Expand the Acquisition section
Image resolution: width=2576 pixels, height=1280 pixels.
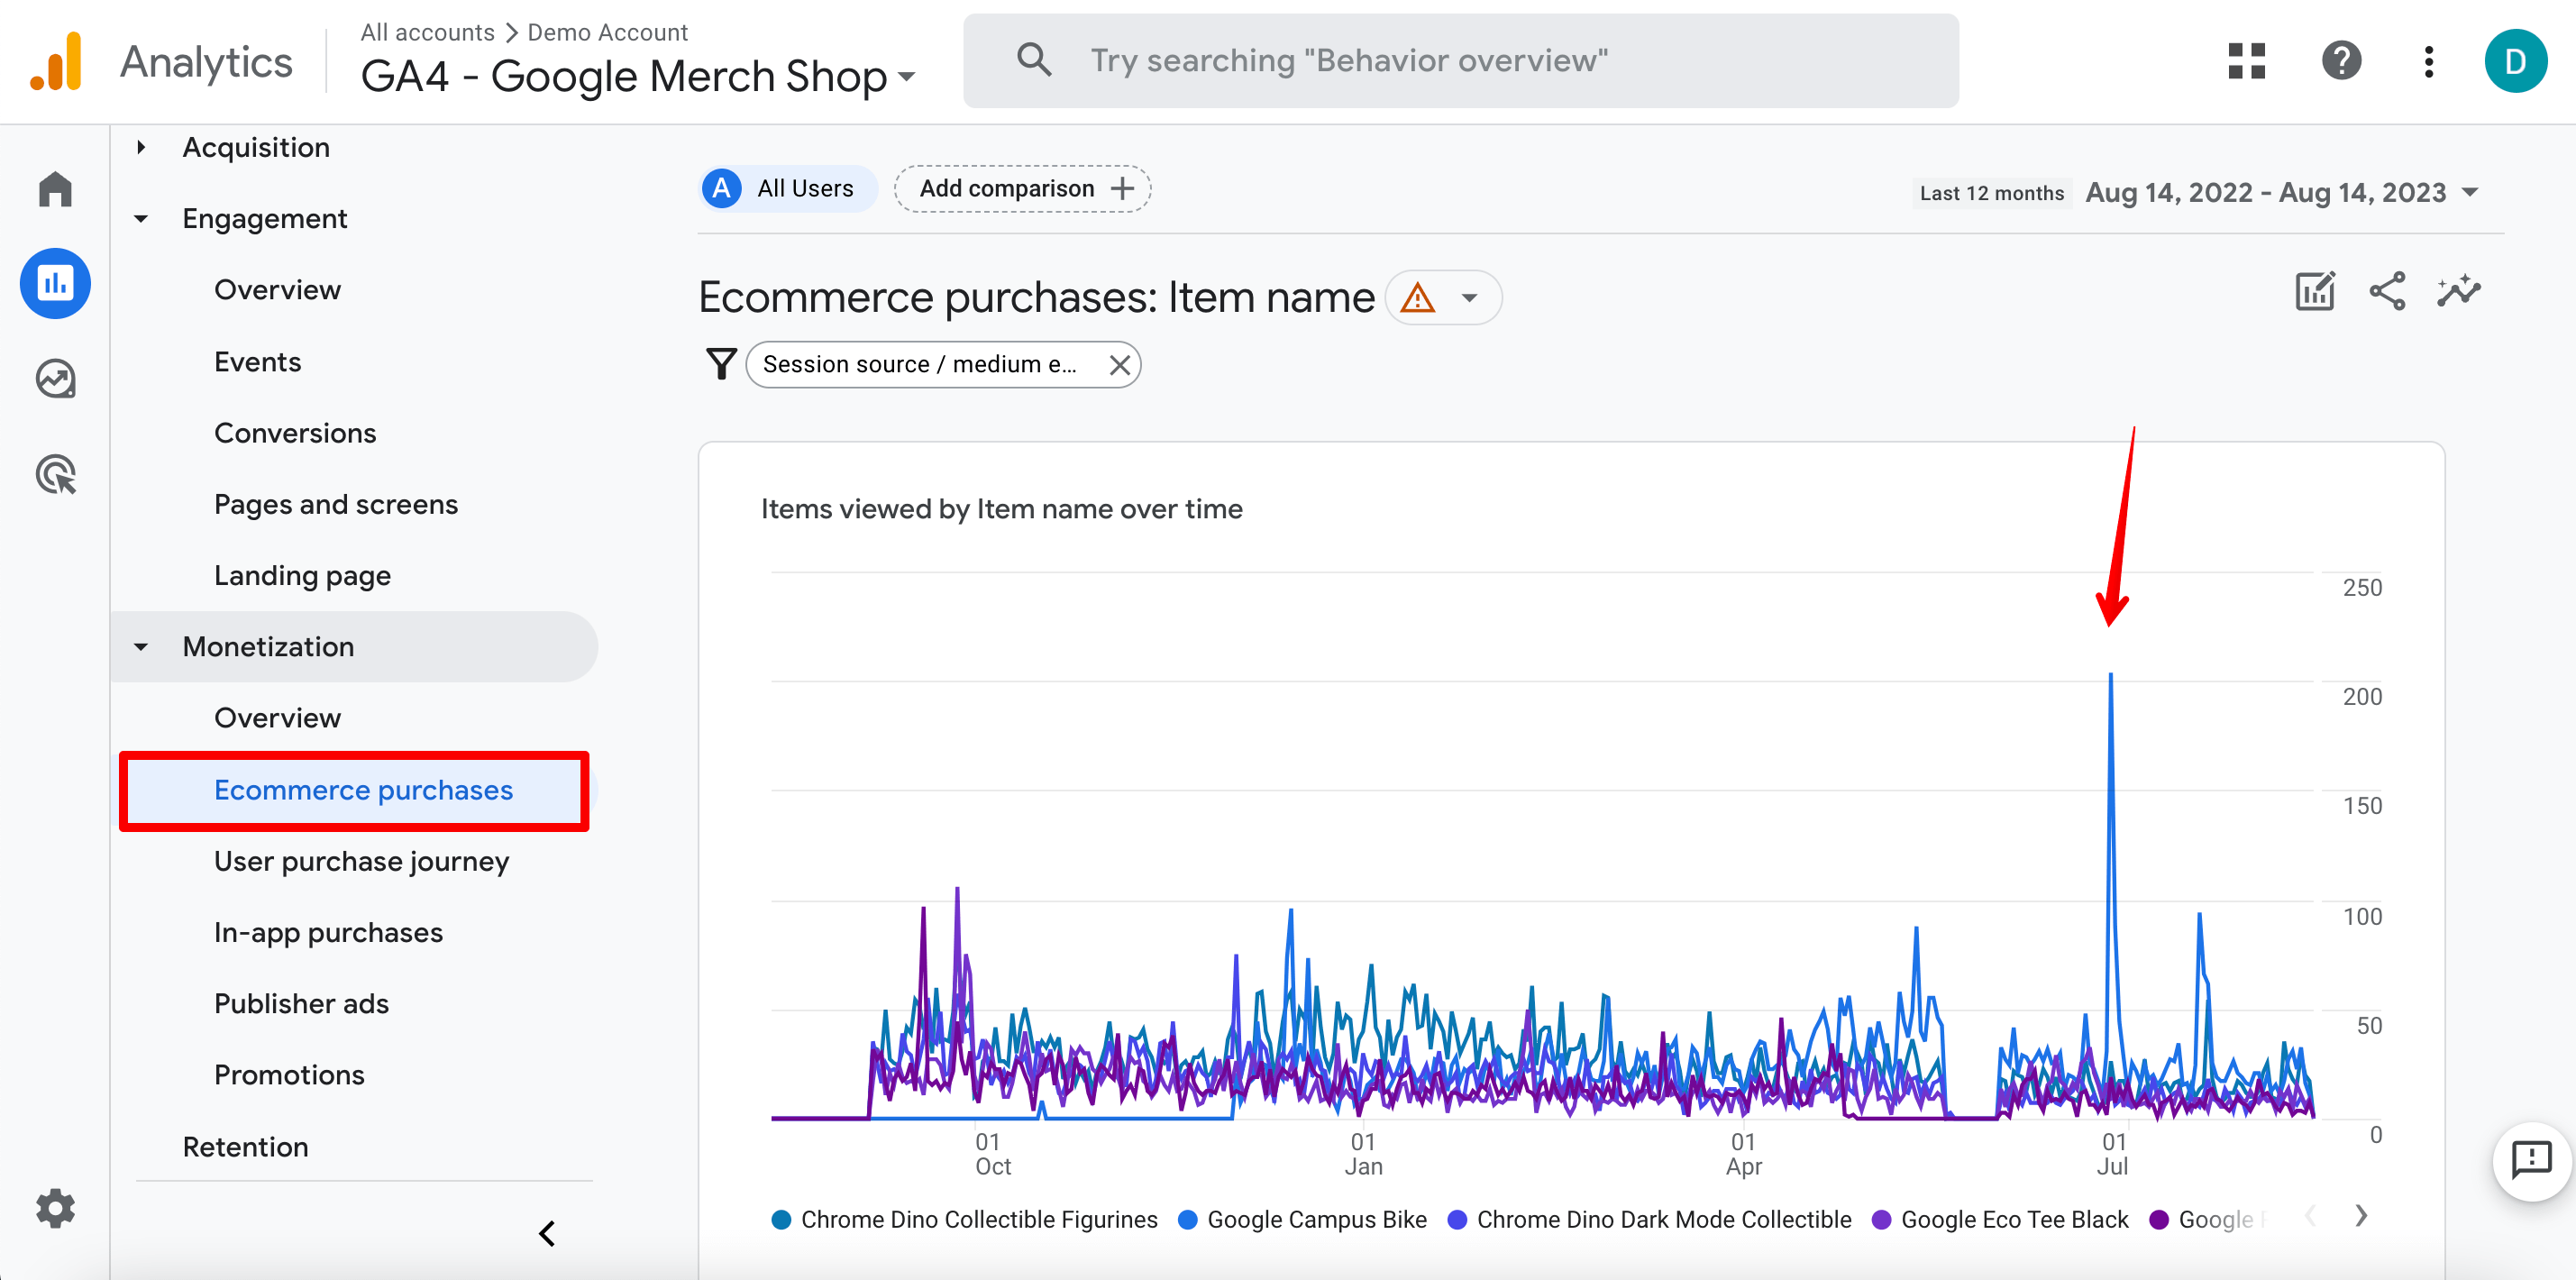point(141,147)
